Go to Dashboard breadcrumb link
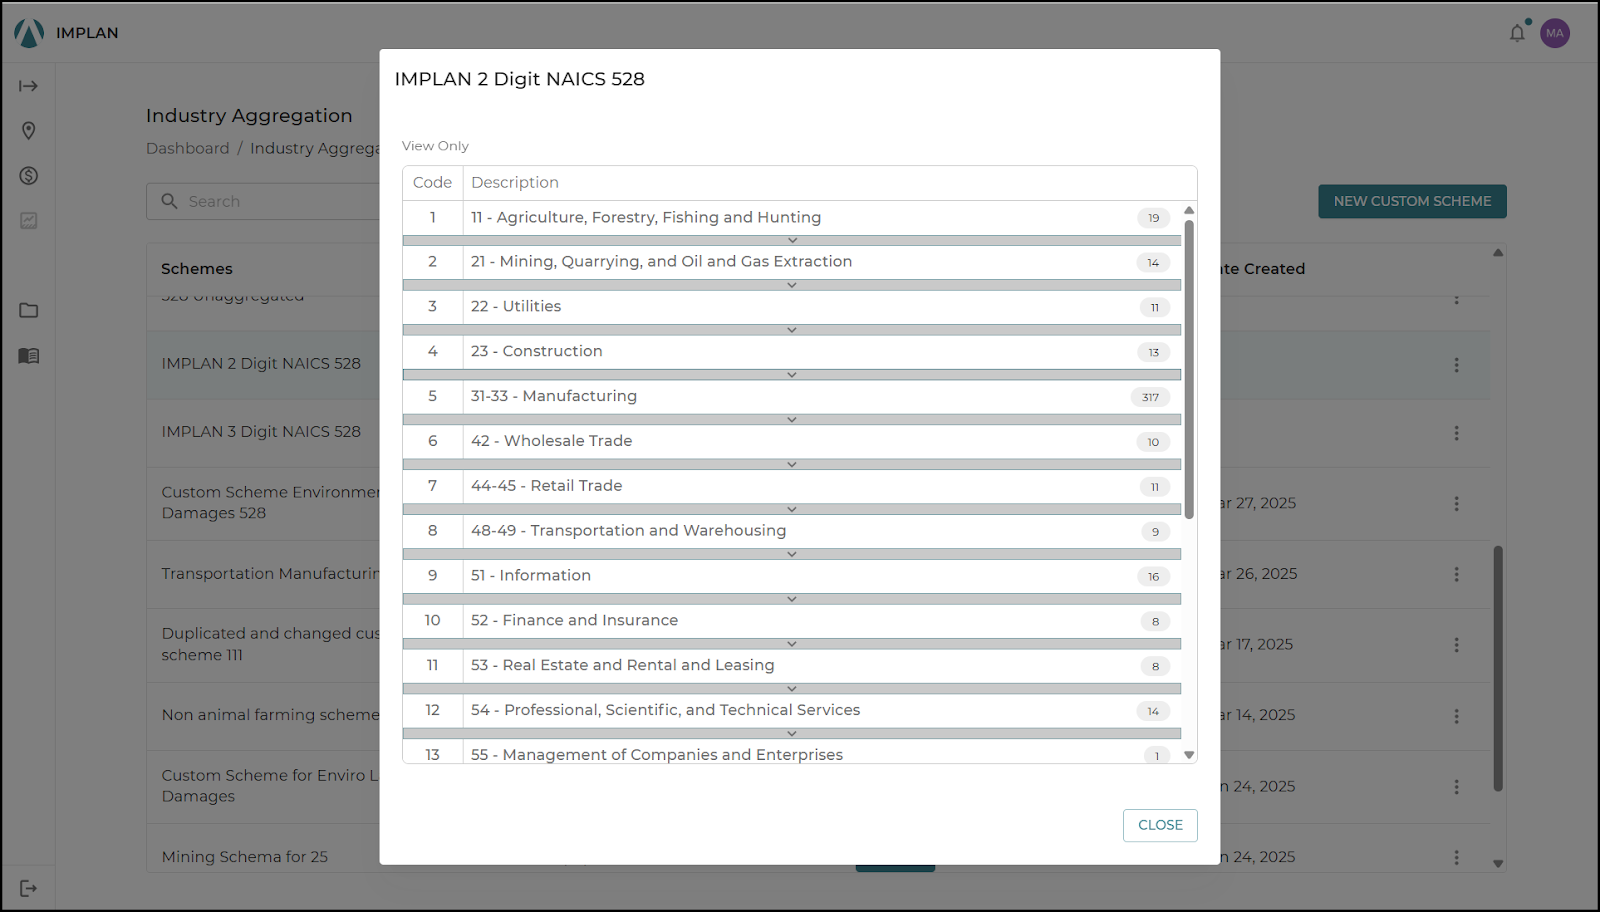 [x=187, y=148]
